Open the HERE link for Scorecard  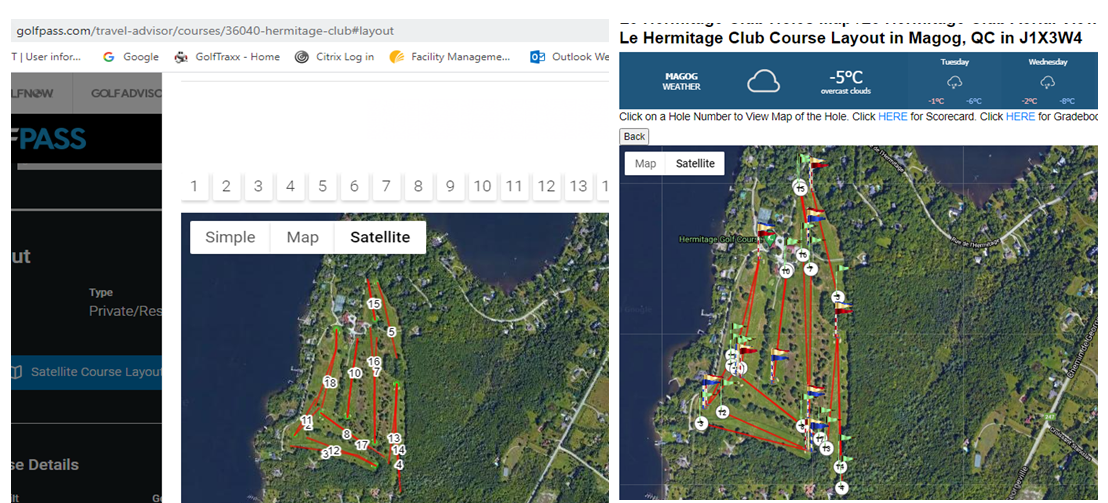click(892, 117)
